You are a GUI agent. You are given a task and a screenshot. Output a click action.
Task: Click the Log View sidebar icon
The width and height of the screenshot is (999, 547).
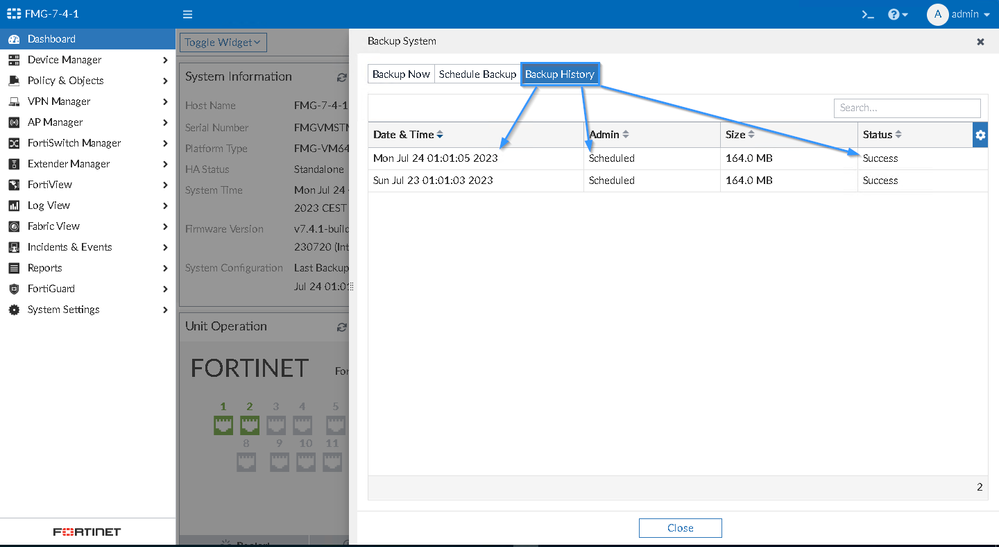(14, 206)
